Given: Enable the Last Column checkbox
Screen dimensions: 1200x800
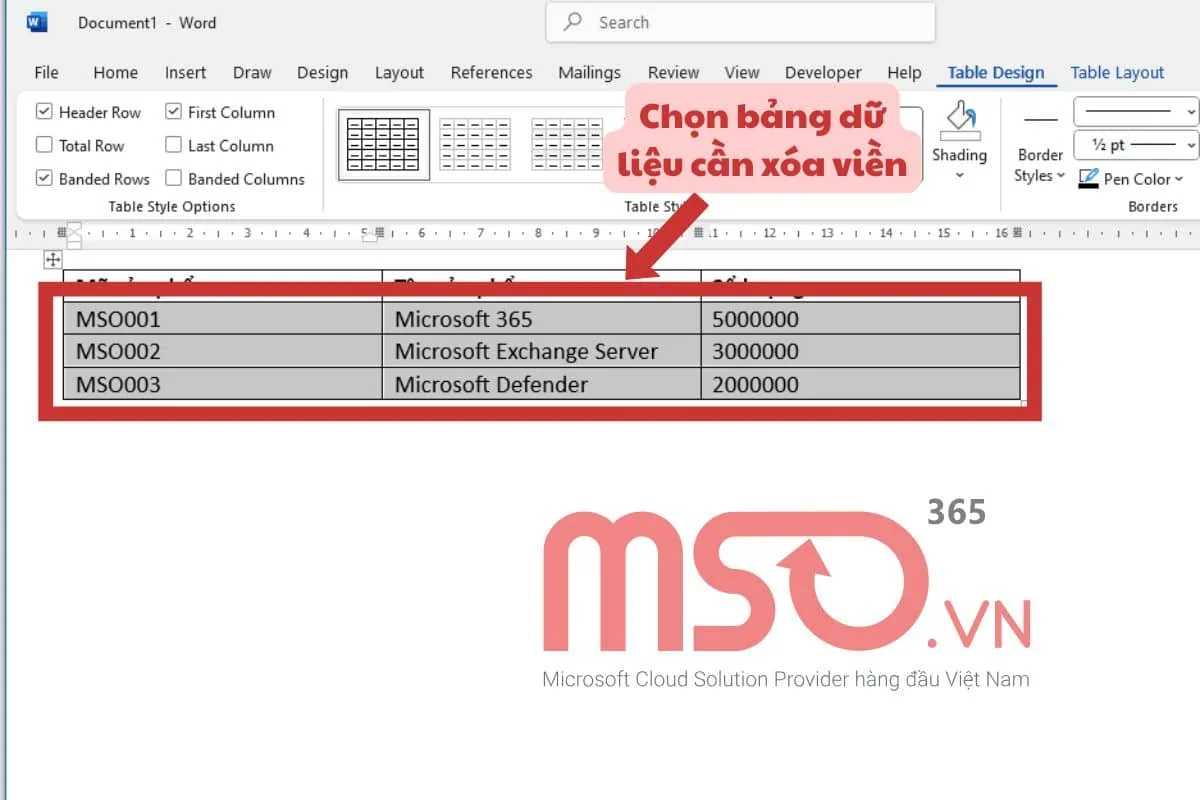Looking at the screenshot, I should 173,145.
